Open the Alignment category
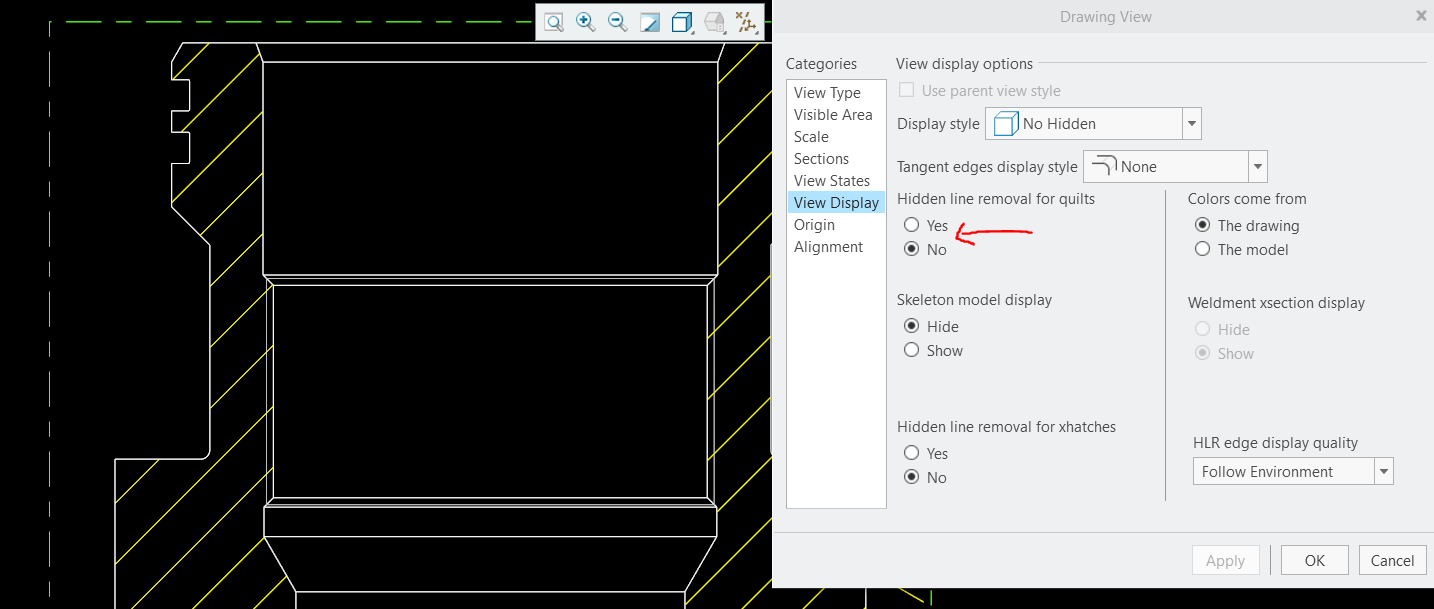 tap(828, 247)
